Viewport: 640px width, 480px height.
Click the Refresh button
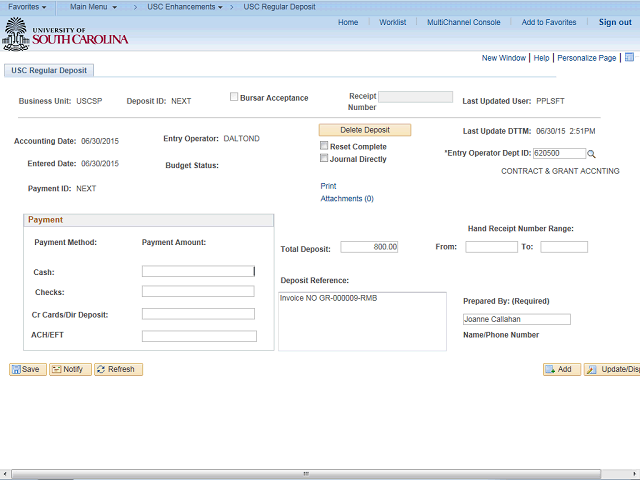[x=118, y=369]
